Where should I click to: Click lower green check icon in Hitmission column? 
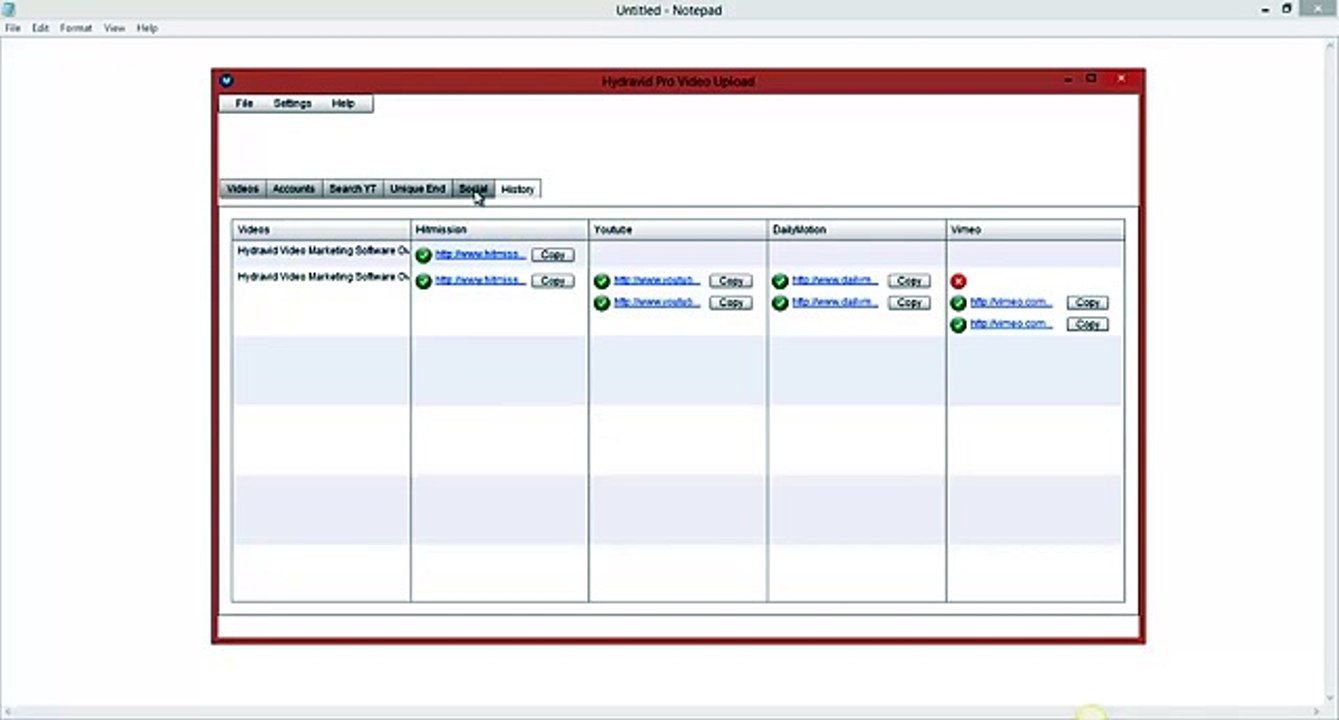pyautogui.click(x=424, y=282)
